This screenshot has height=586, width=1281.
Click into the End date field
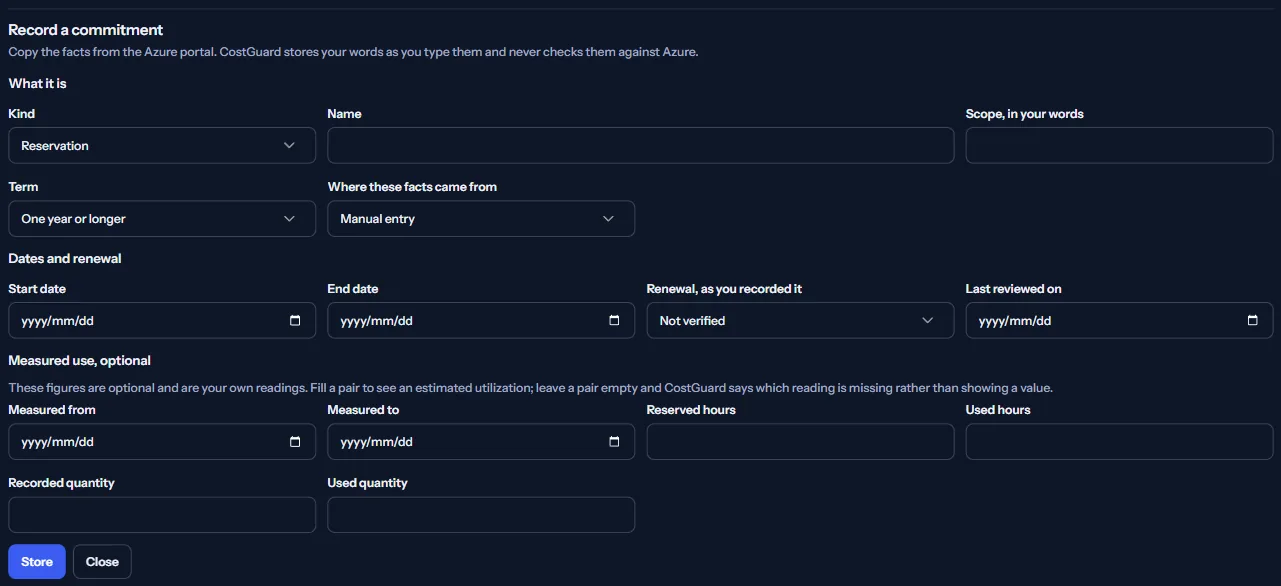(481, 321)
